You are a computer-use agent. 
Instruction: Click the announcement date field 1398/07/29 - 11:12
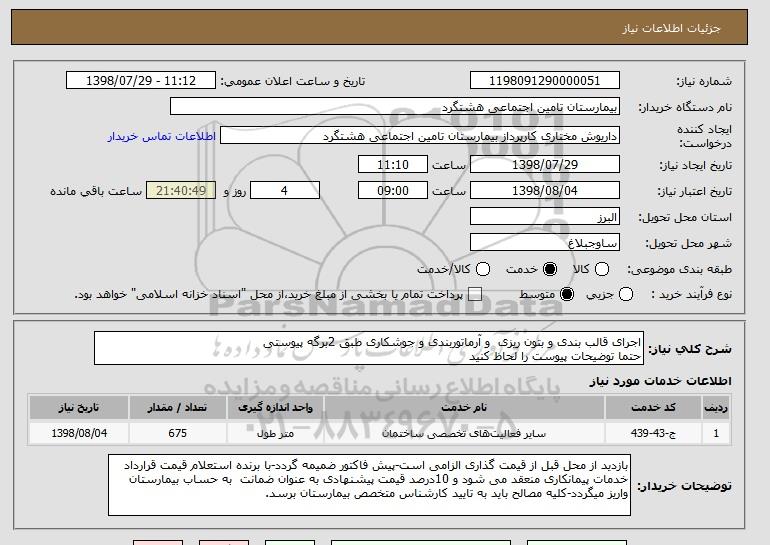(x=141, y=81)
